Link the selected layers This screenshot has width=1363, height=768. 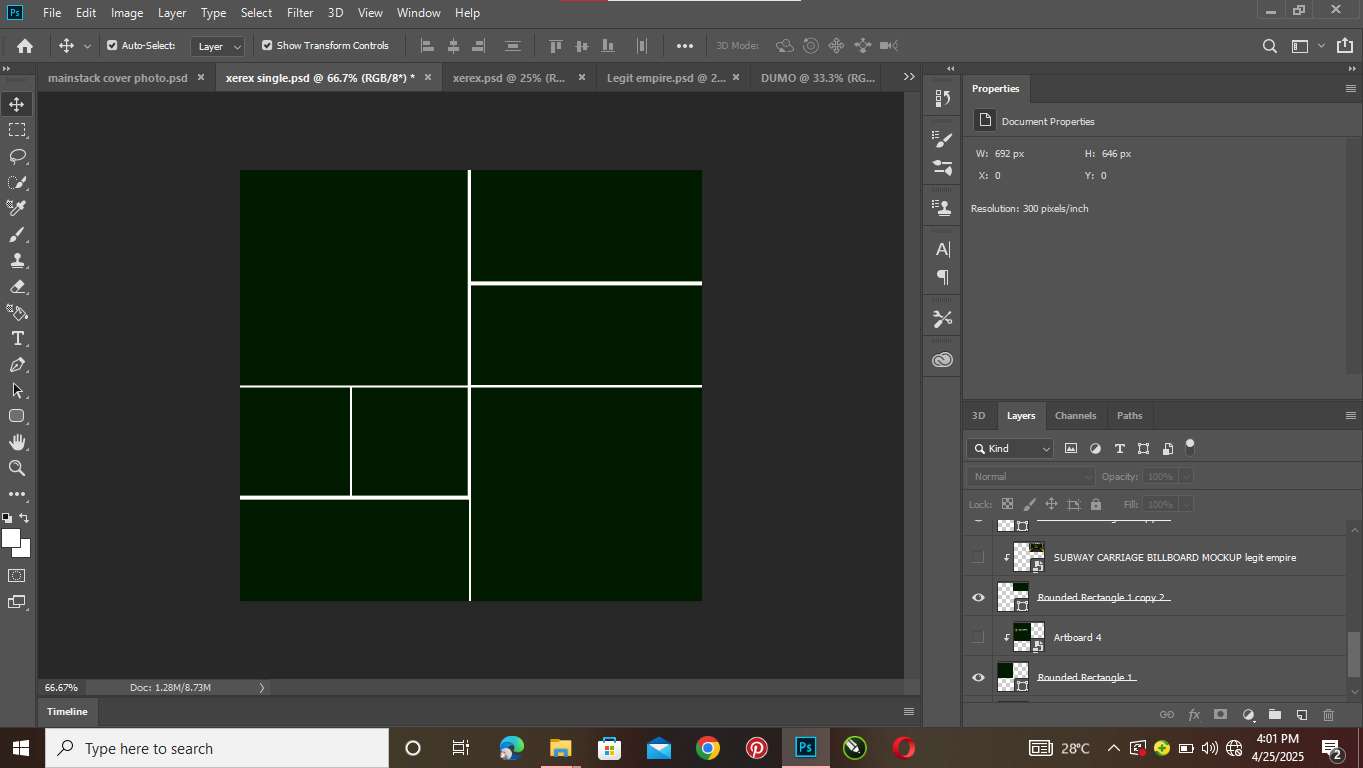click(1167, 715)
